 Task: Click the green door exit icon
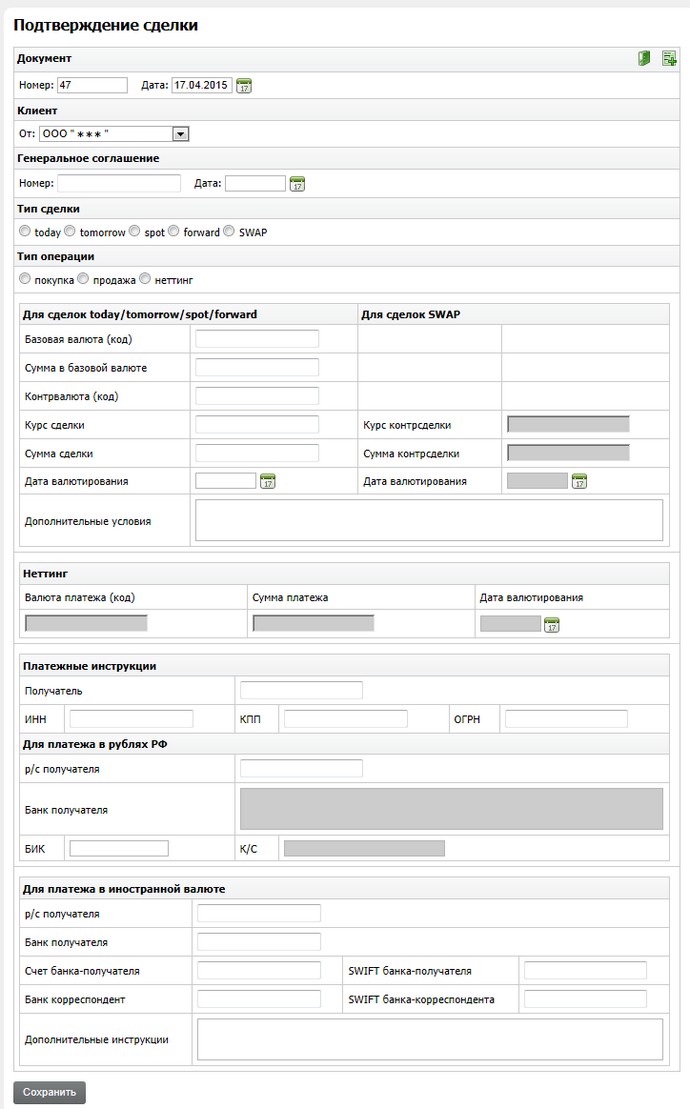[x=643, y=58]
